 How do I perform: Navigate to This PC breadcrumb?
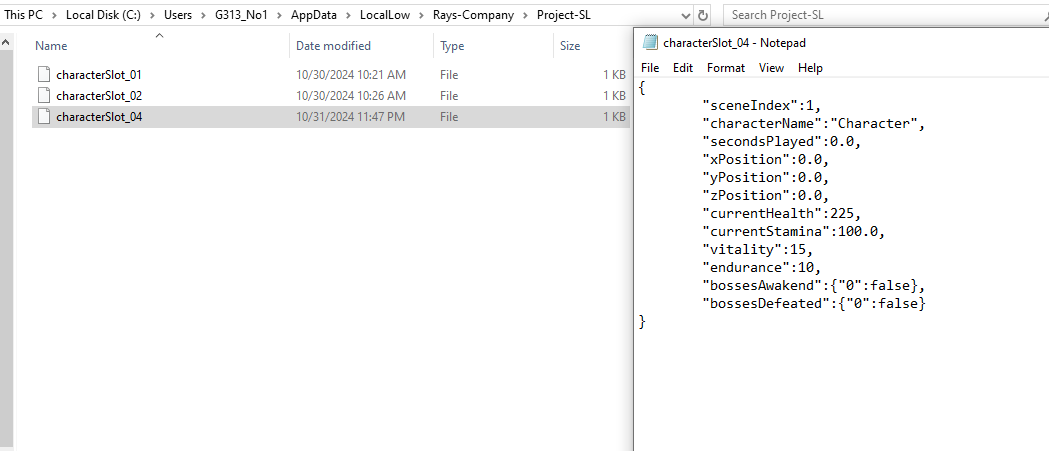pos(23,15)
